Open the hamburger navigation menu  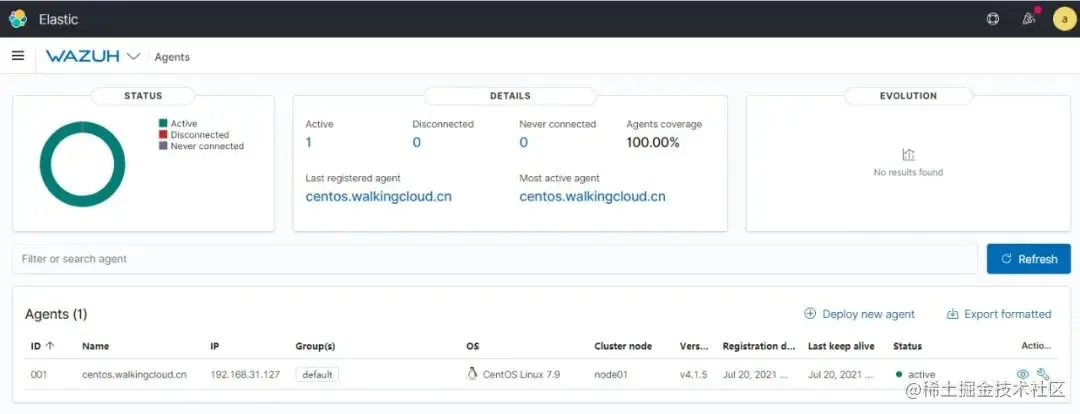pos(18,56)
